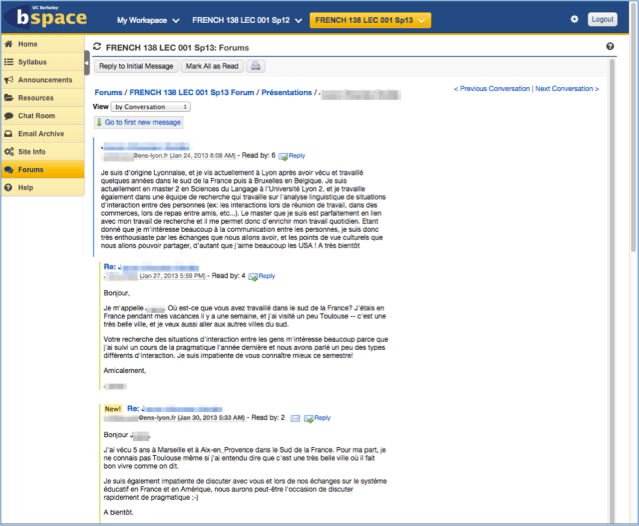
Task: Open the settings gear icon
Action: click(574, 19)
